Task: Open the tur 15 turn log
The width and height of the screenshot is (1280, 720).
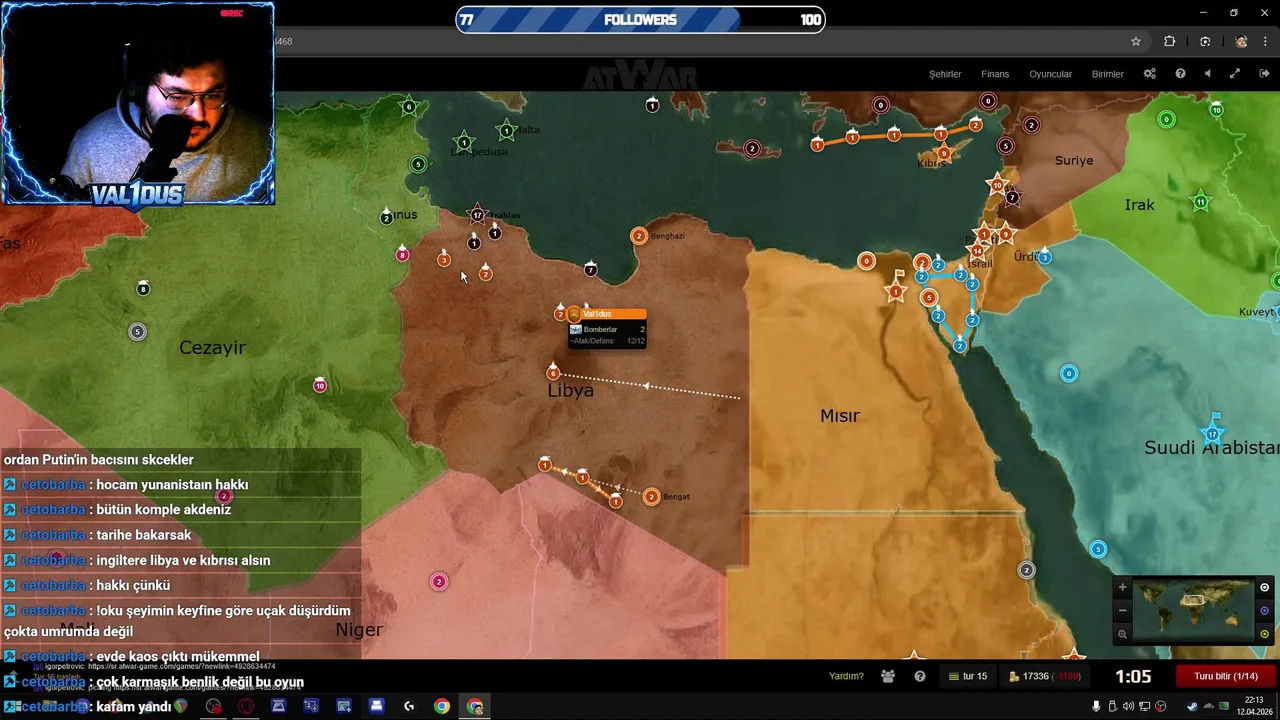Action: coord(968,677)
